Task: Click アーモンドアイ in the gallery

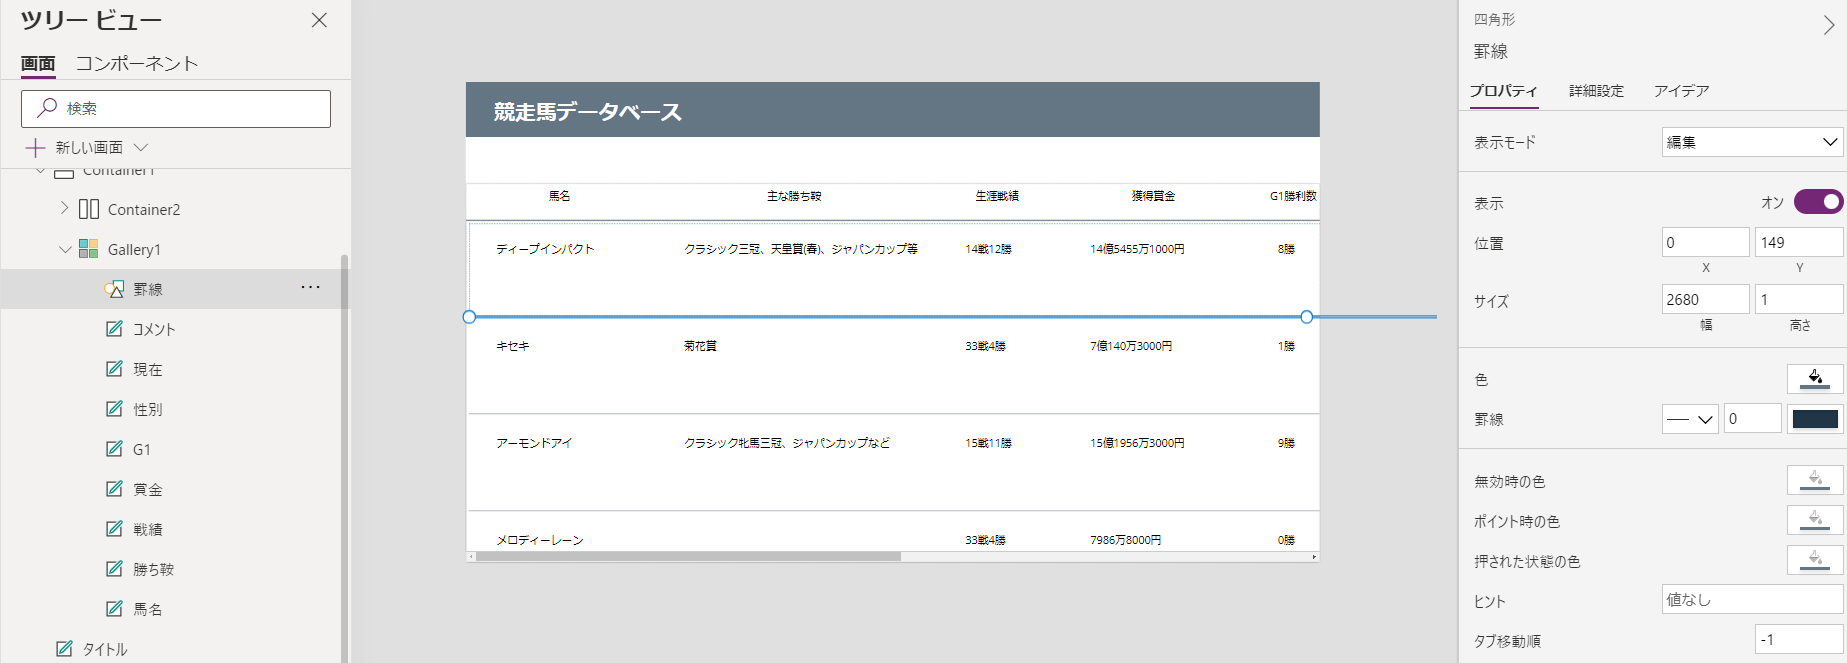Action: click(534, 443)
